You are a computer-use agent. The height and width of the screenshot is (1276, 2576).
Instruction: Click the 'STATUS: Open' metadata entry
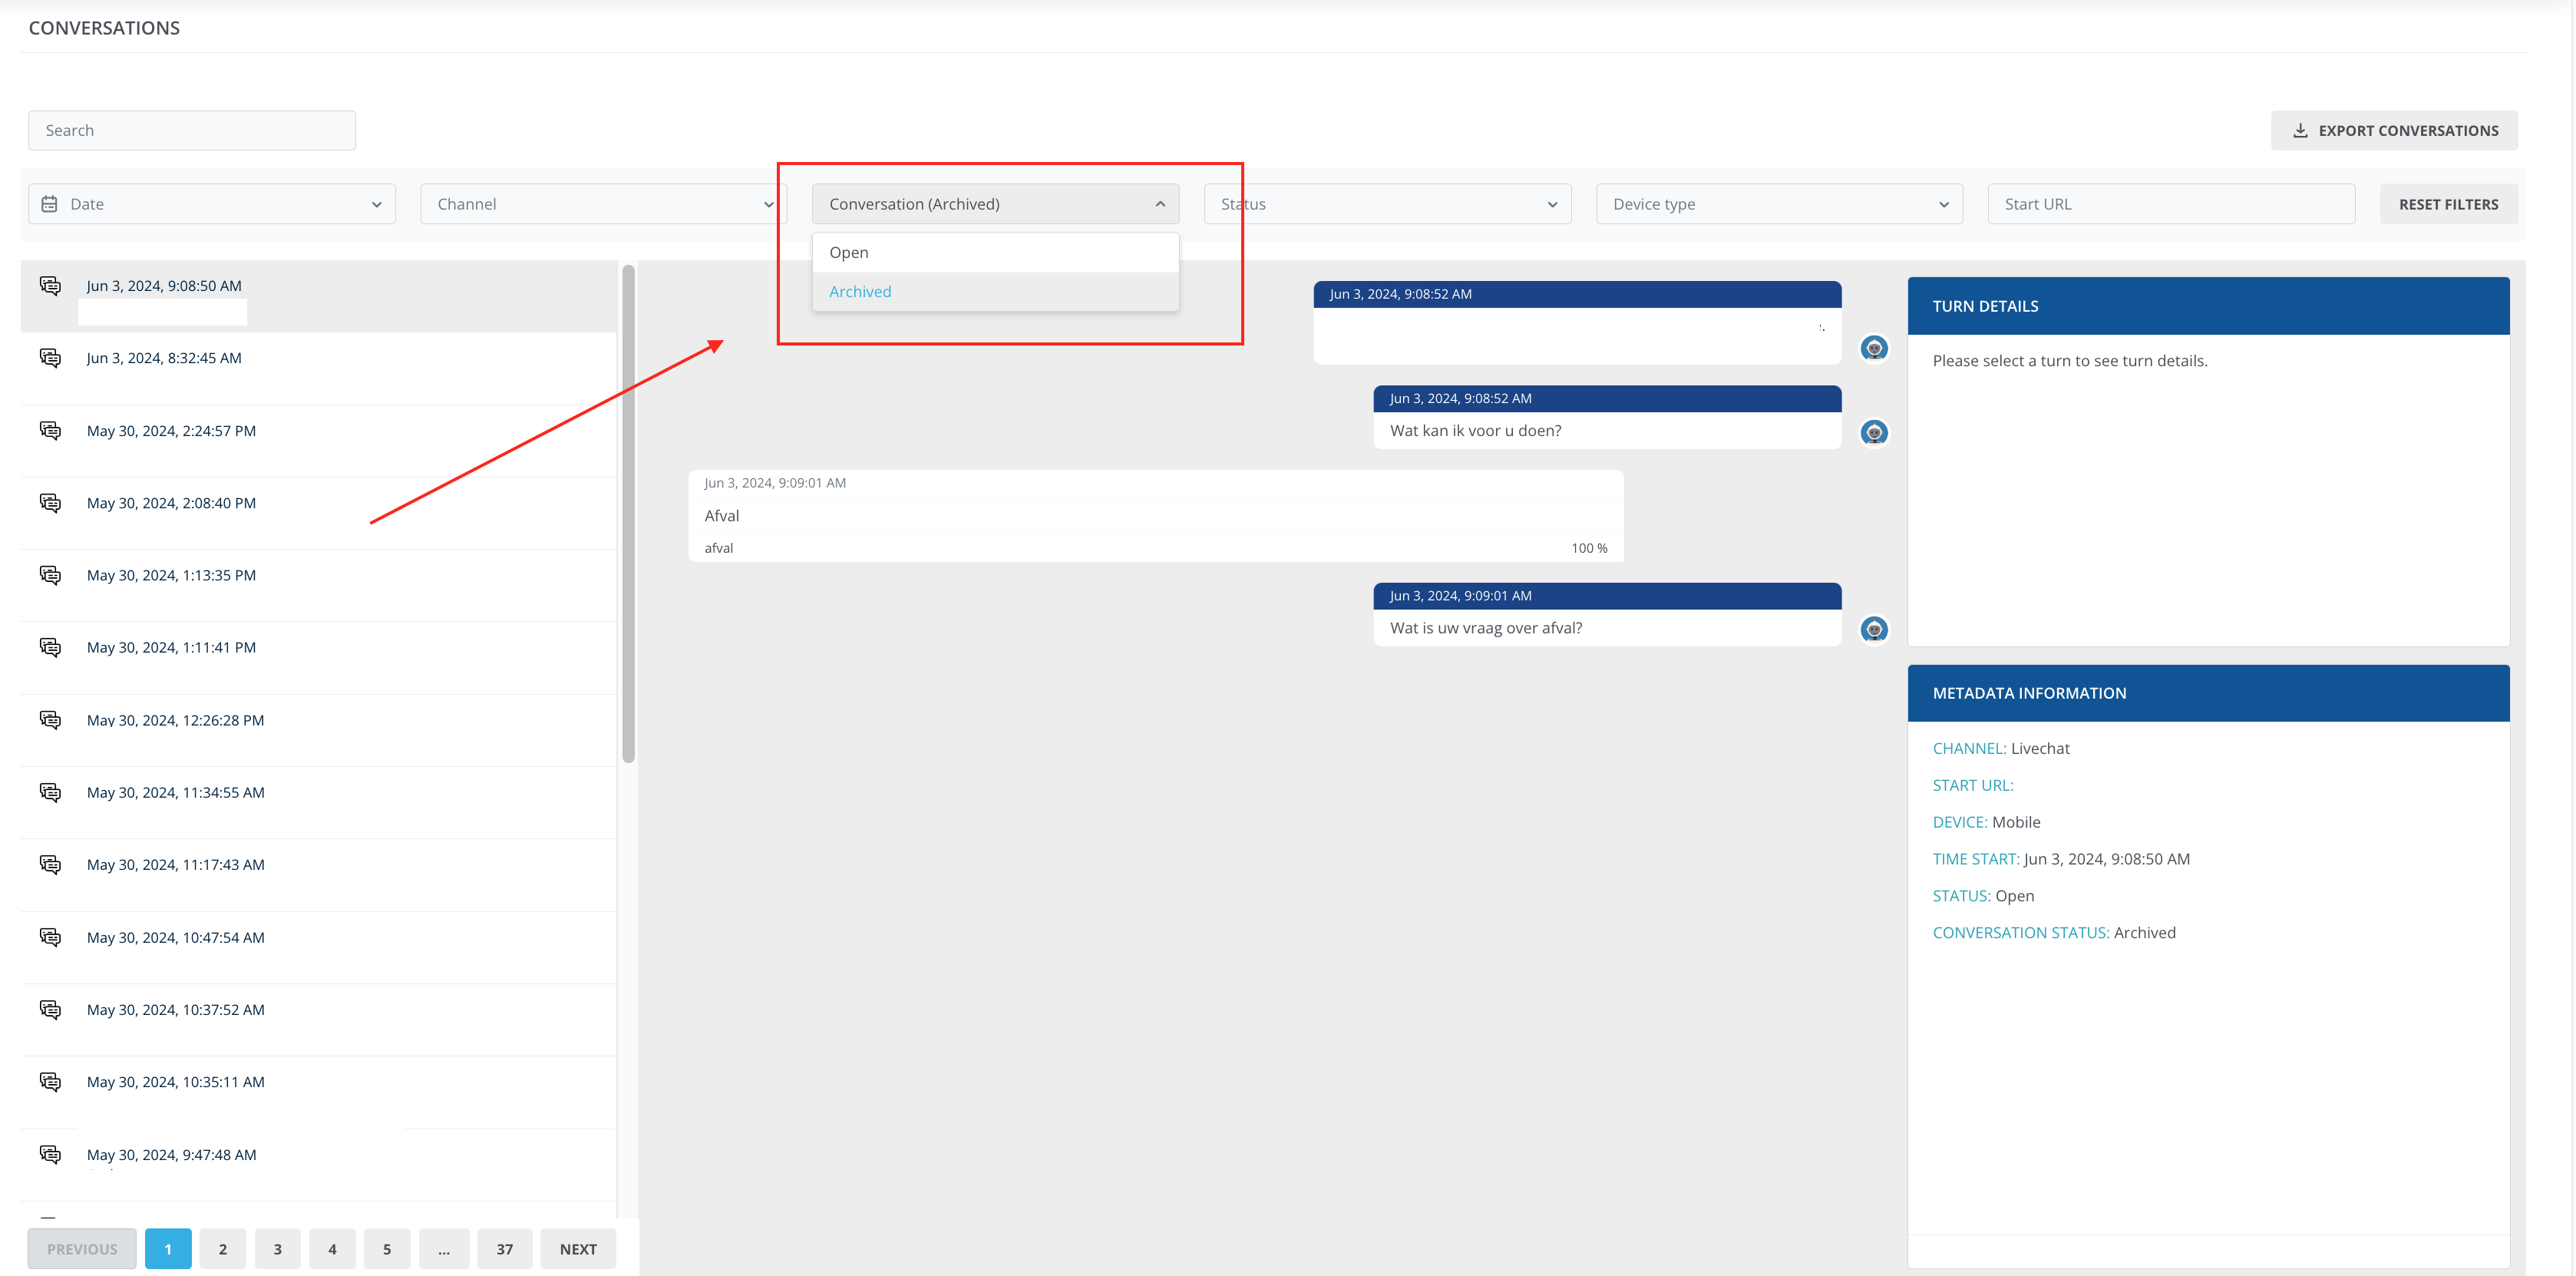click(1983, 896)
